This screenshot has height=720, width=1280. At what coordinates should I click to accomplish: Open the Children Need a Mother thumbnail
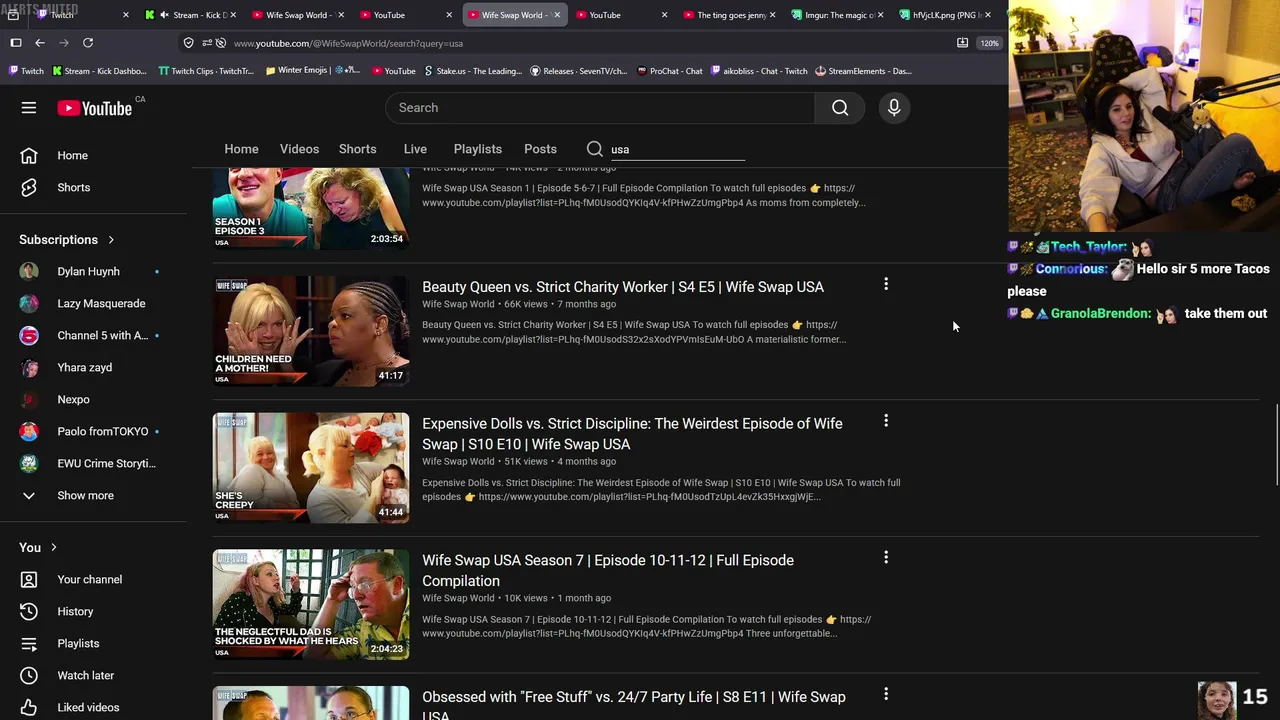point(311,331)
